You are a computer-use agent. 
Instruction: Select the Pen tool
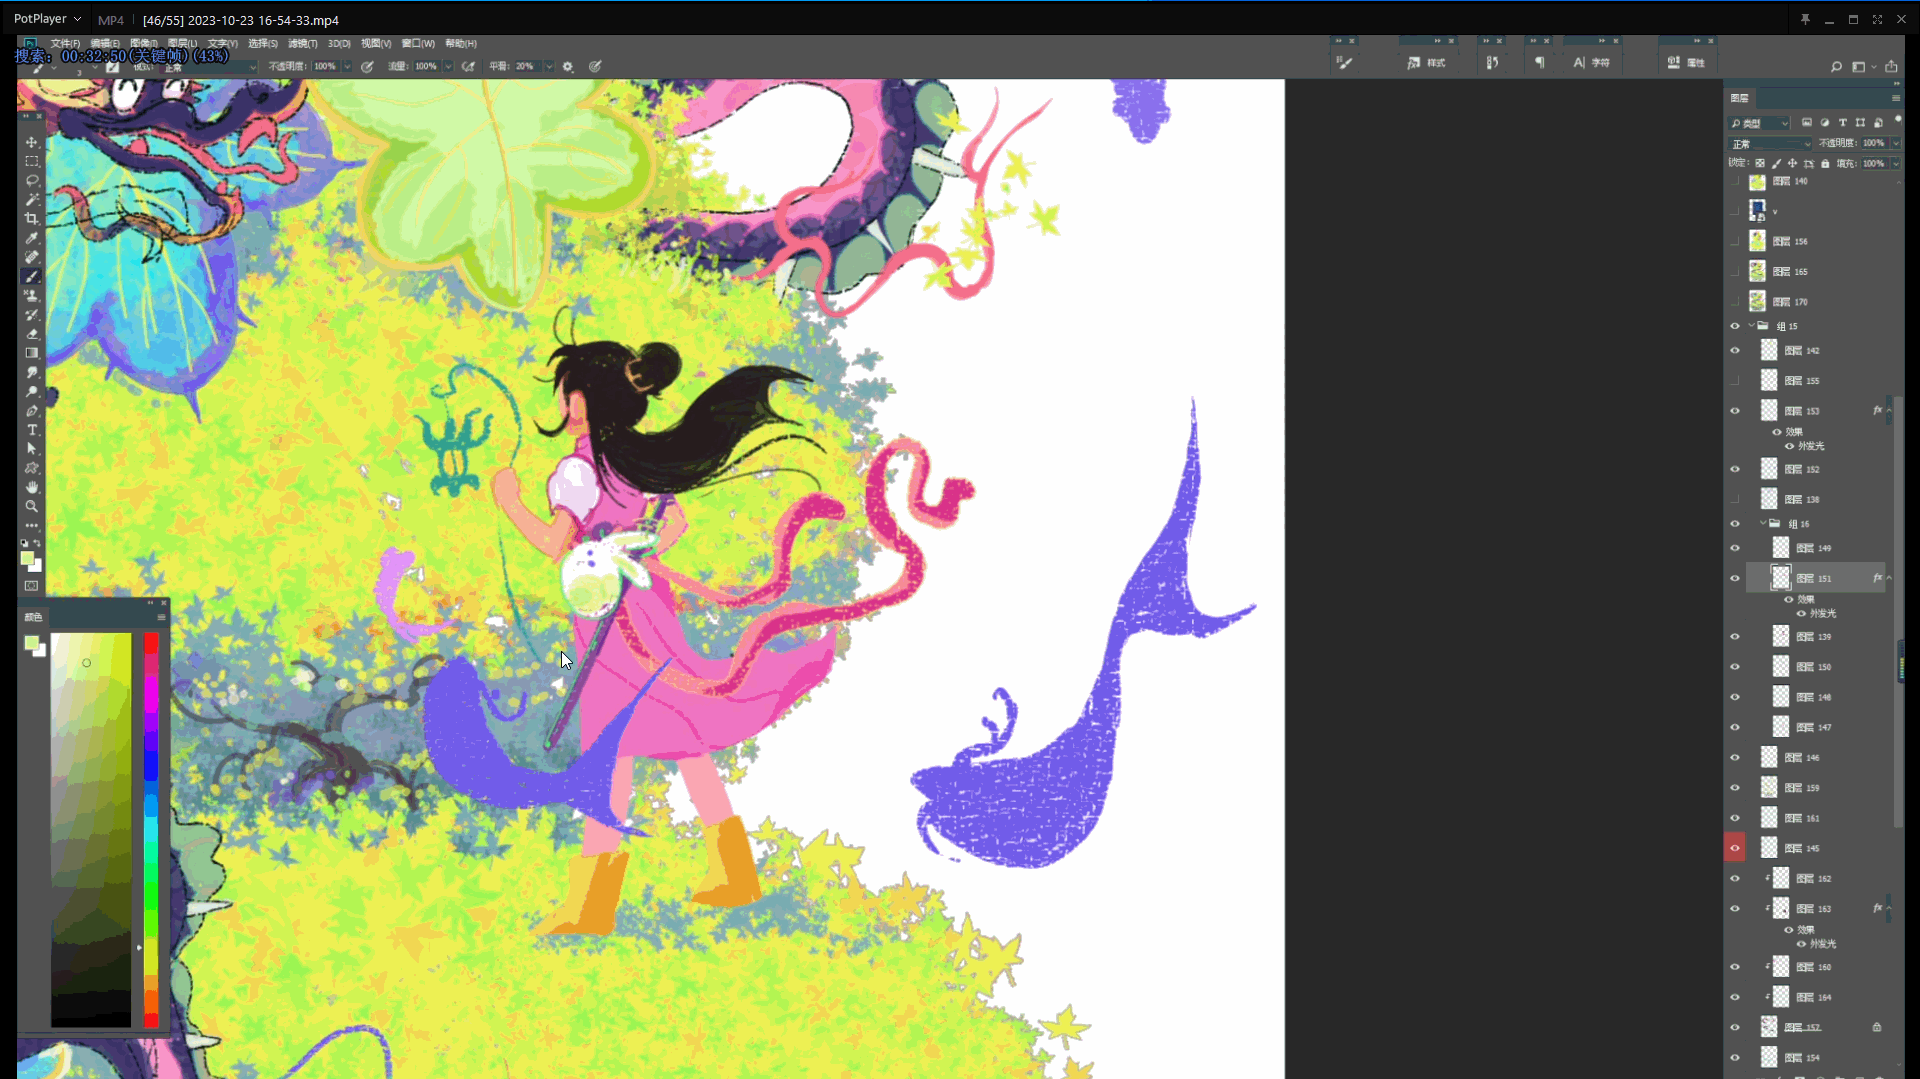[x=32, y=410]
